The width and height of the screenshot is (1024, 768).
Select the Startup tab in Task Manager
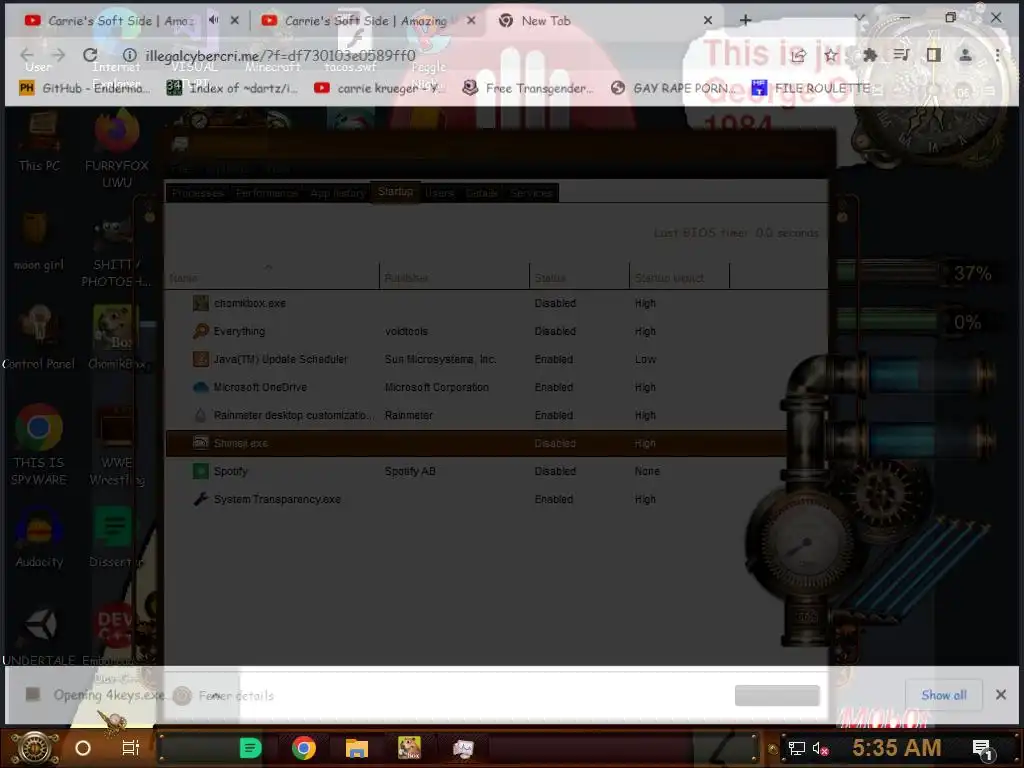tap(395, 192)
